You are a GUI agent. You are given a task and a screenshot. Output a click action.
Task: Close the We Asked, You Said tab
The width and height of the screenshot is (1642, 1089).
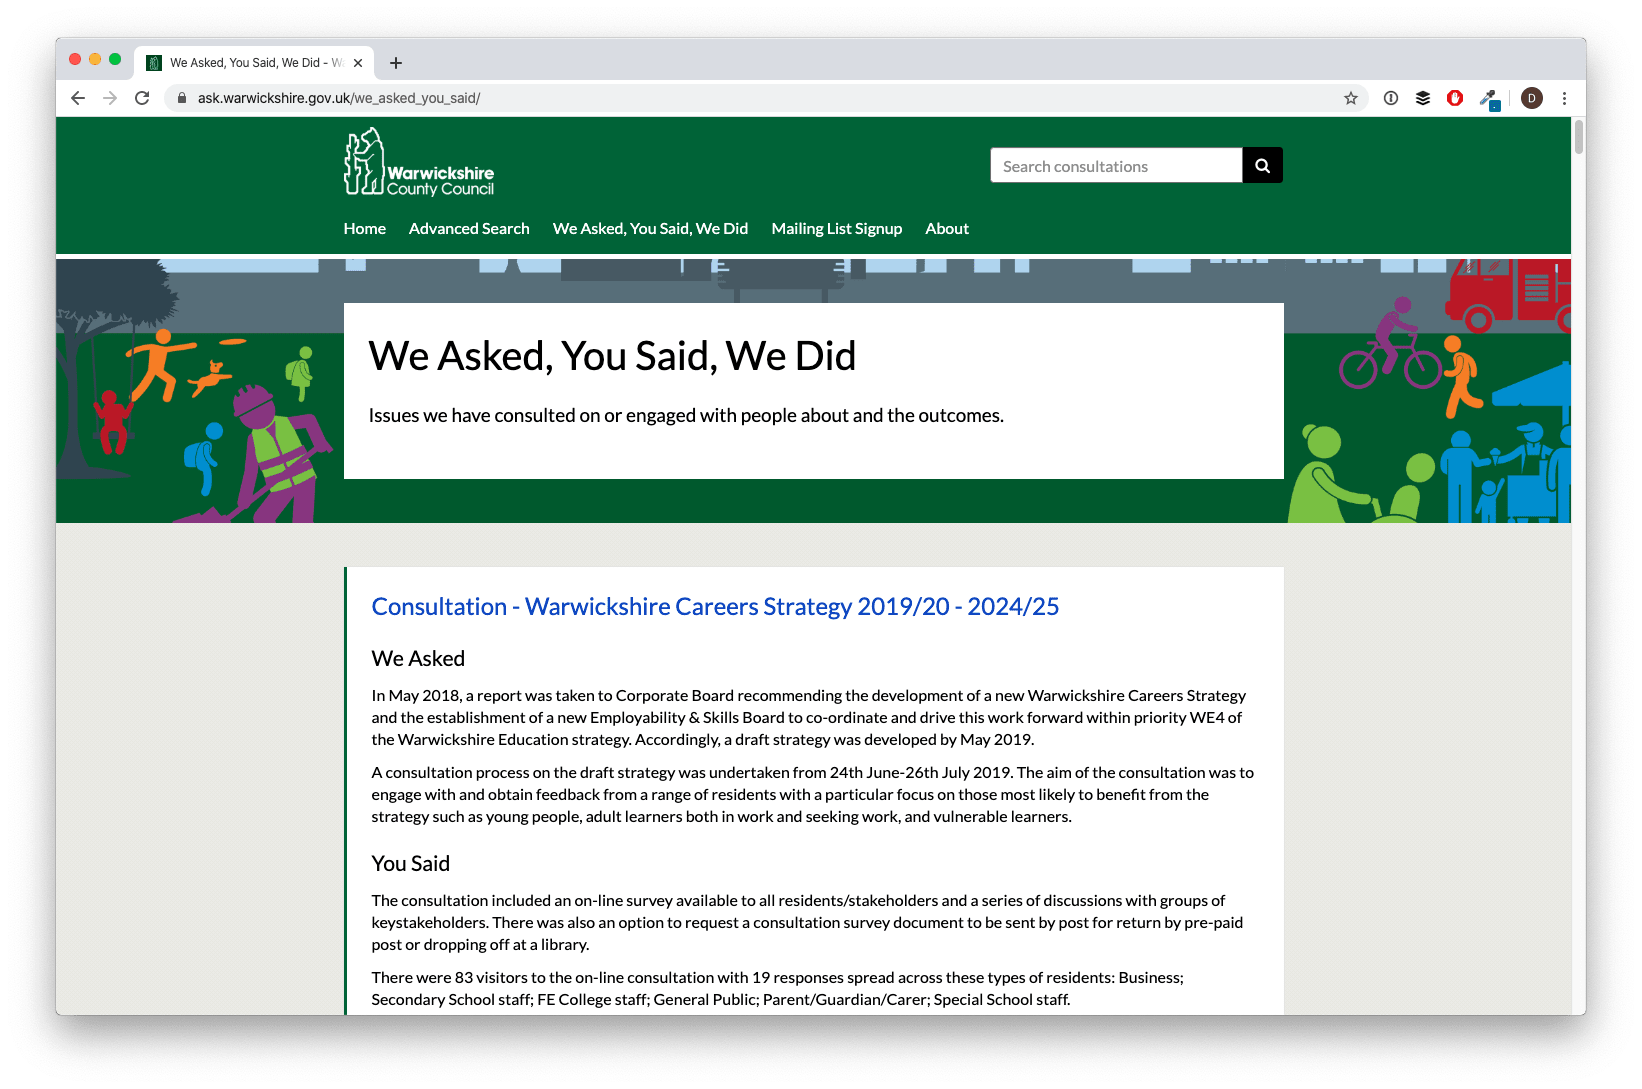358,63
